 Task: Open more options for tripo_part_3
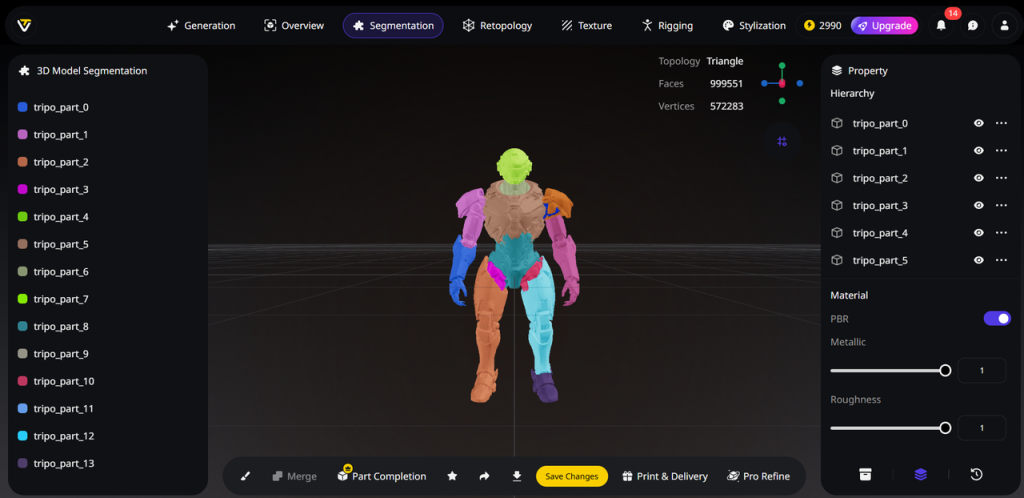(1001, 206)
